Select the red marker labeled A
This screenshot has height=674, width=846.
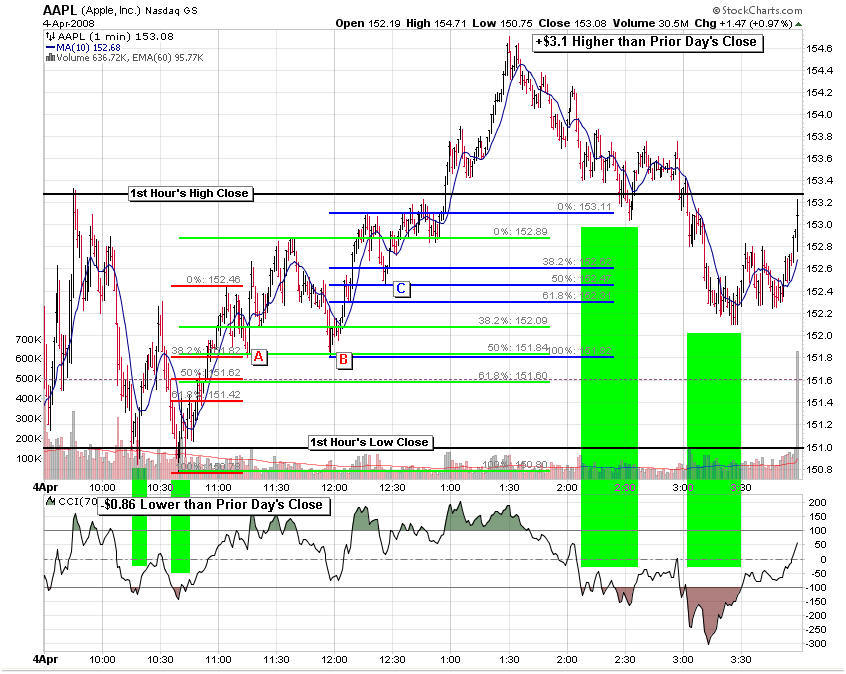[x=258, y=357]
